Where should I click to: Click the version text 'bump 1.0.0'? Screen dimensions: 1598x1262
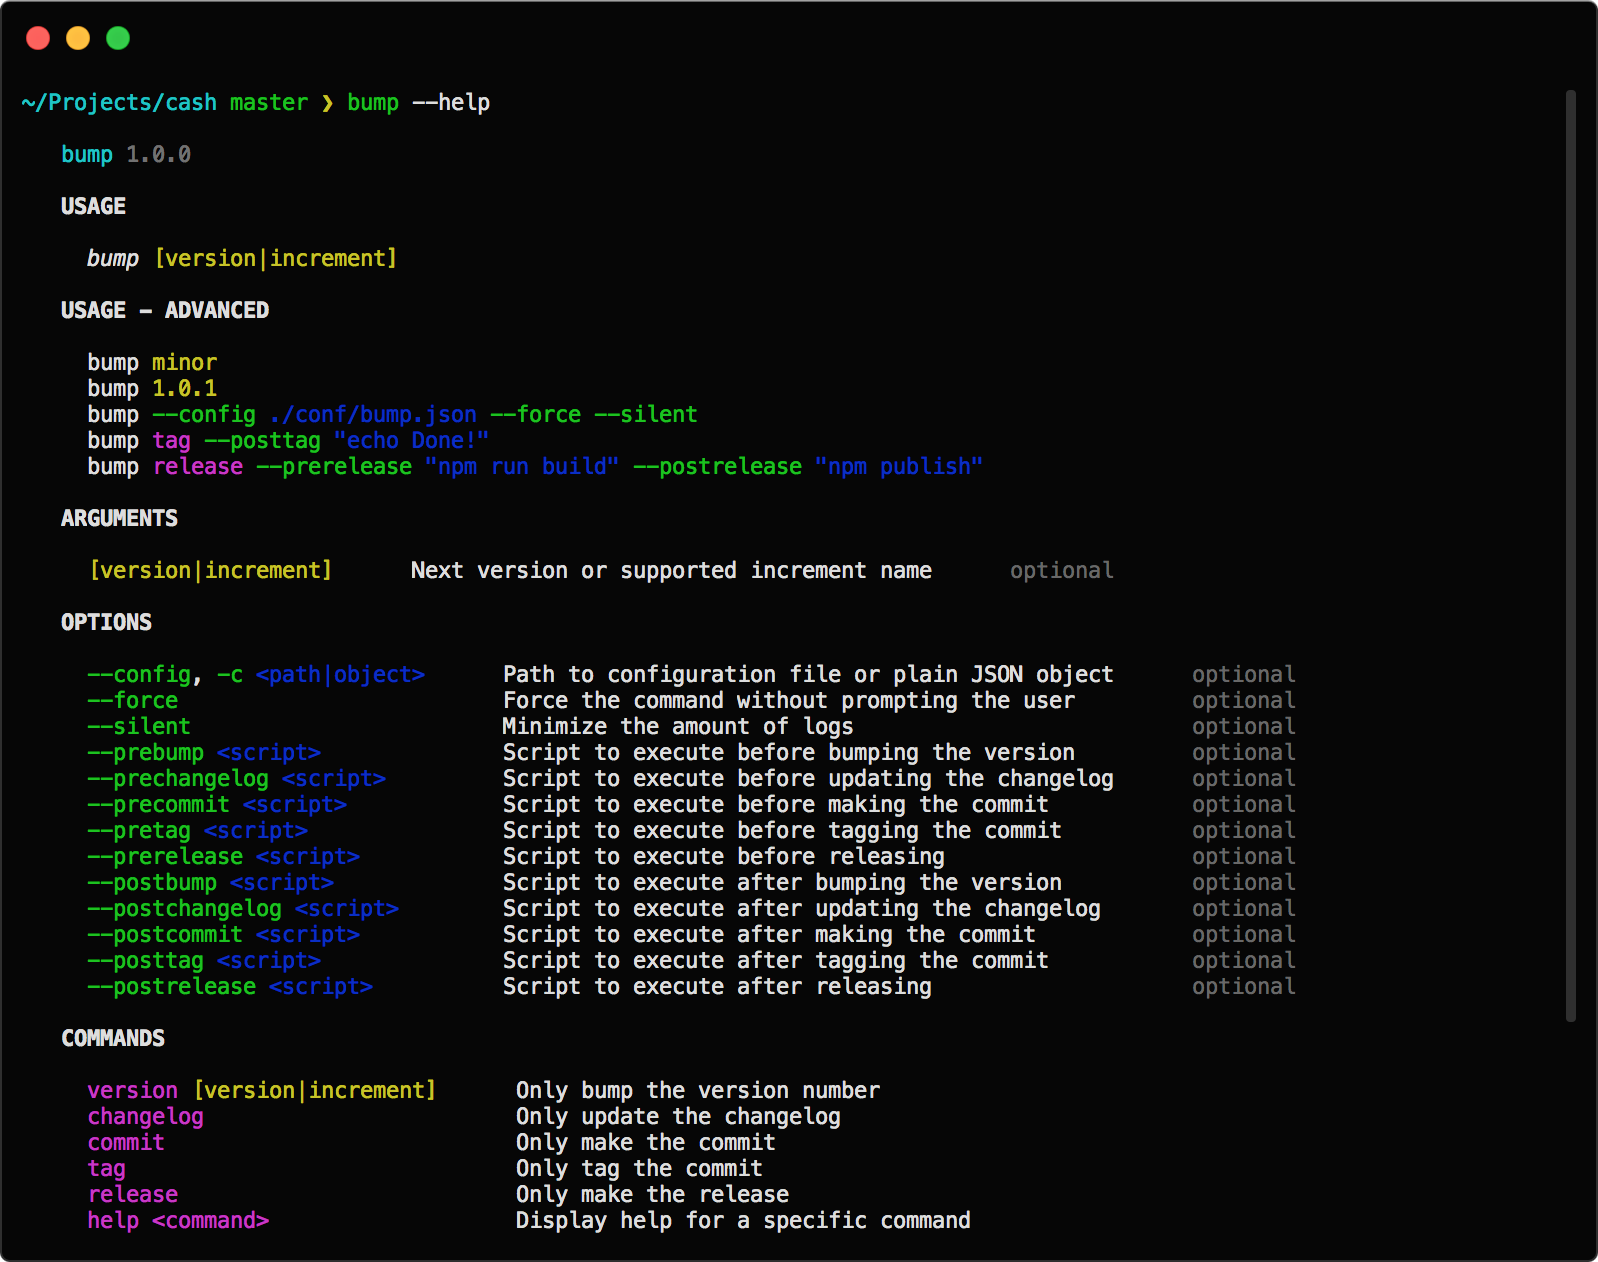point(126,155)
